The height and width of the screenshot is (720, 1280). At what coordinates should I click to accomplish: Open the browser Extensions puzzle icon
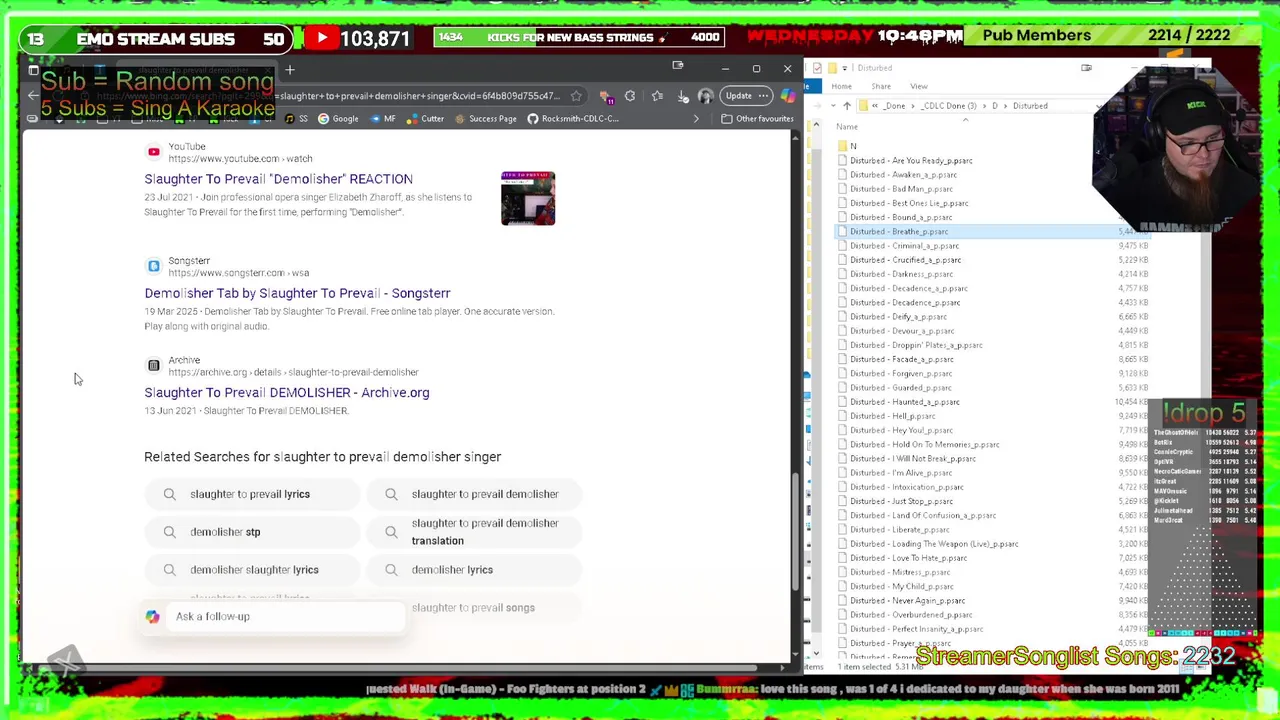[x=630, y=96]
